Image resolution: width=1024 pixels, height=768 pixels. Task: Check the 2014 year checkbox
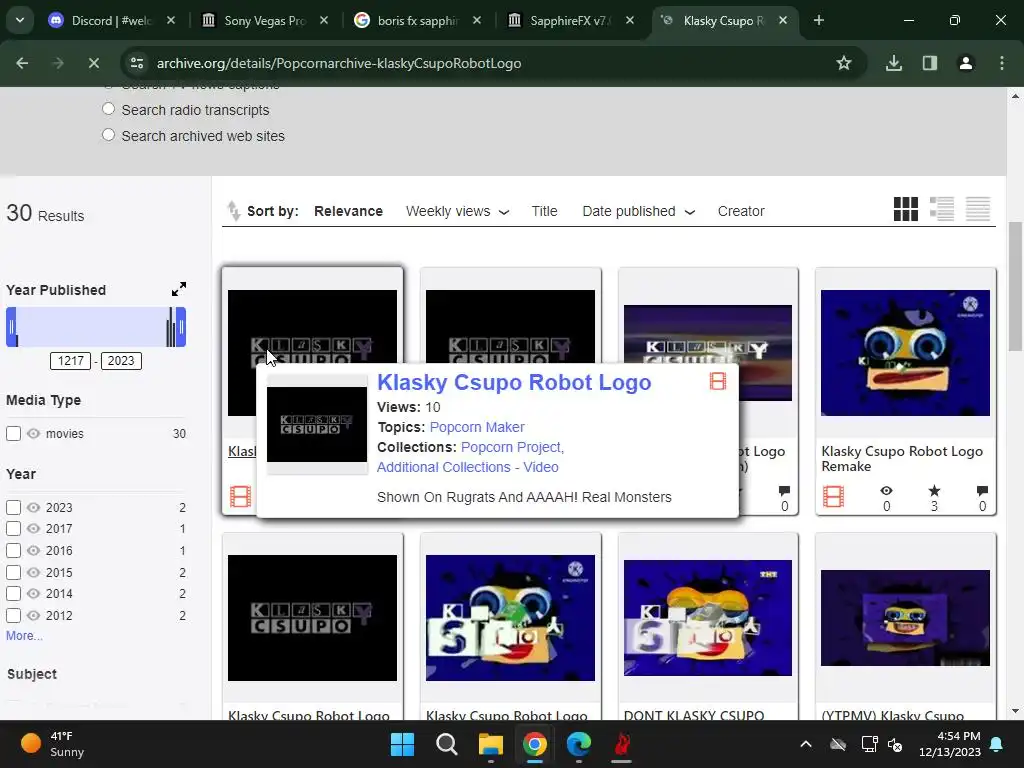[13, 594]
